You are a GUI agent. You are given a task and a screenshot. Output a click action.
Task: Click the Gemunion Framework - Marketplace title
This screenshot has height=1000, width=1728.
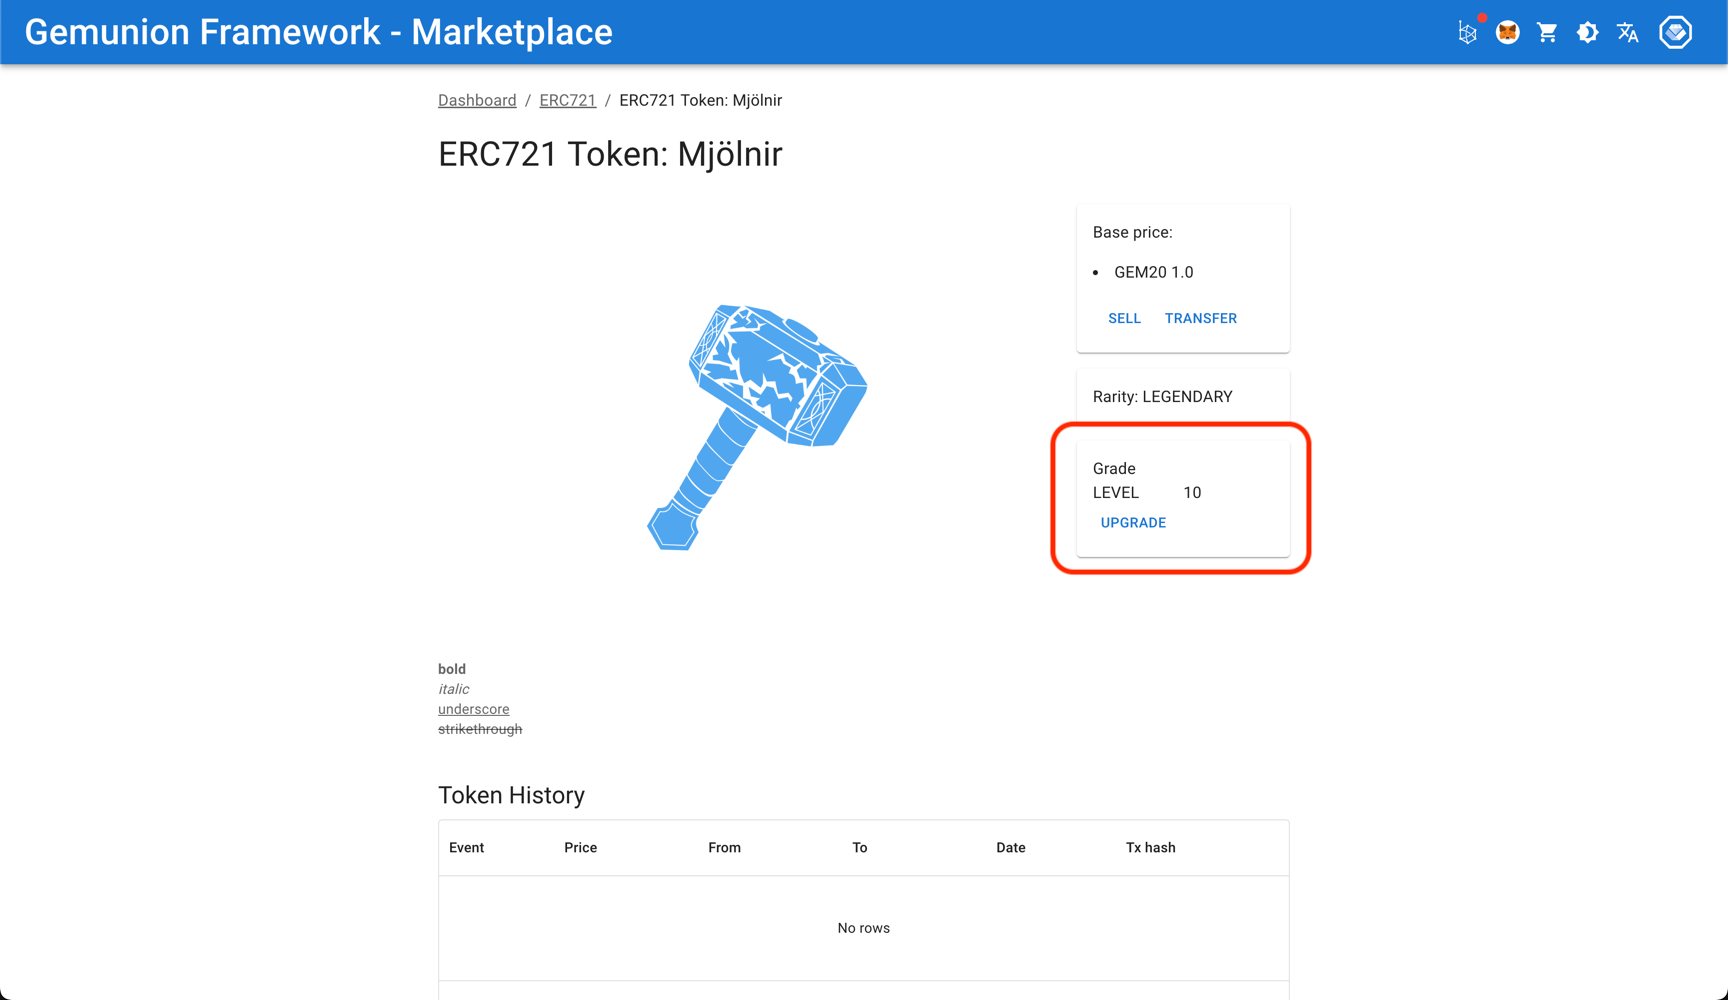click(318, 32)
